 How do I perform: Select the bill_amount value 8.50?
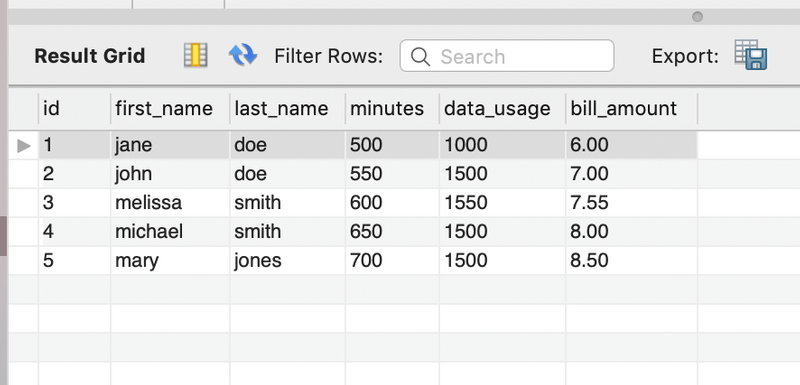pos(632,261)
